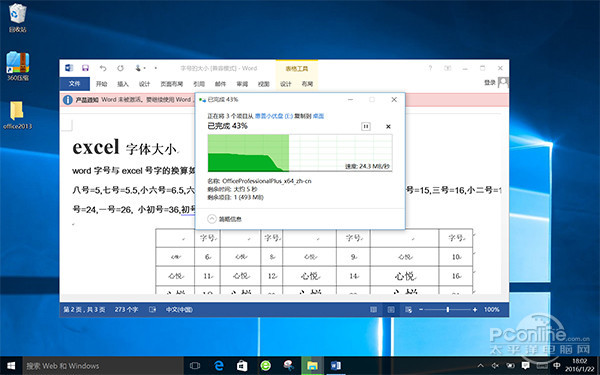Switch to the 视图 ribbon tab
600x375 pixels.
pyautogui.click(x=264, y=84)
